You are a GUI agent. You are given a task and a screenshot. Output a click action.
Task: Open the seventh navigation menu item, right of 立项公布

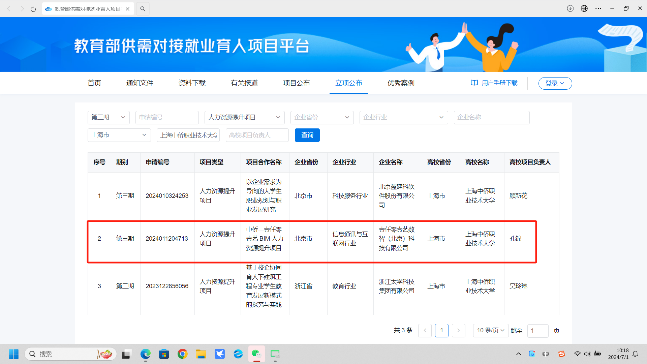tap(401, 83)
